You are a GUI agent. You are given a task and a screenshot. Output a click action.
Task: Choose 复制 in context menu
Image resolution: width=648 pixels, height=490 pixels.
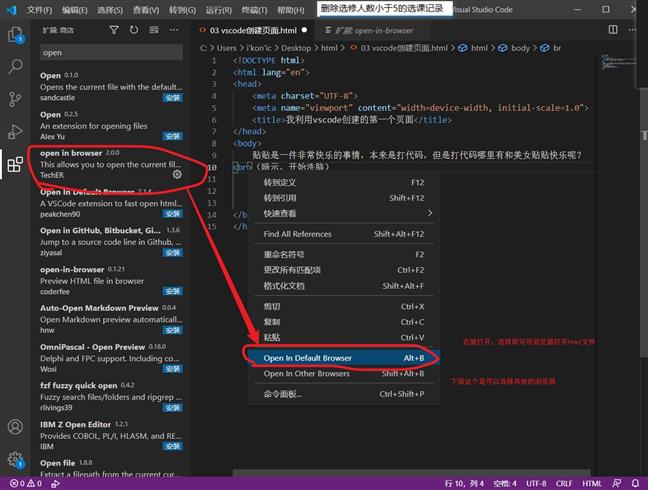[344, 322]
